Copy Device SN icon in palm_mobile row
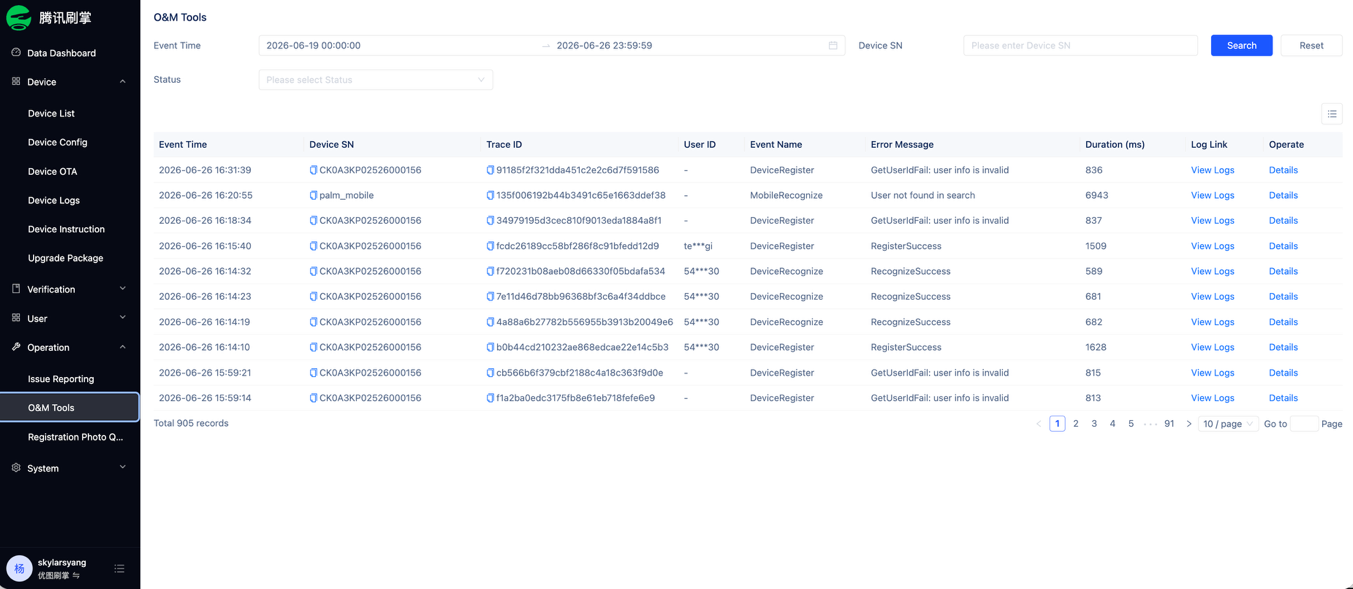 tap(313, 196)
